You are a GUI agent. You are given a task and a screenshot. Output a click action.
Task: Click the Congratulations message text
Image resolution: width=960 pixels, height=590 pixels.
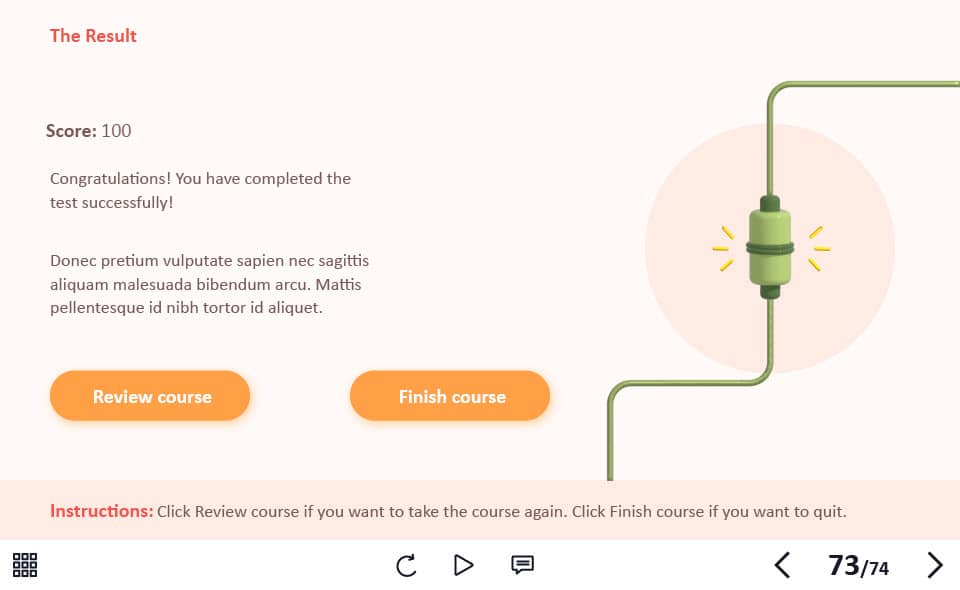[200, 190]
